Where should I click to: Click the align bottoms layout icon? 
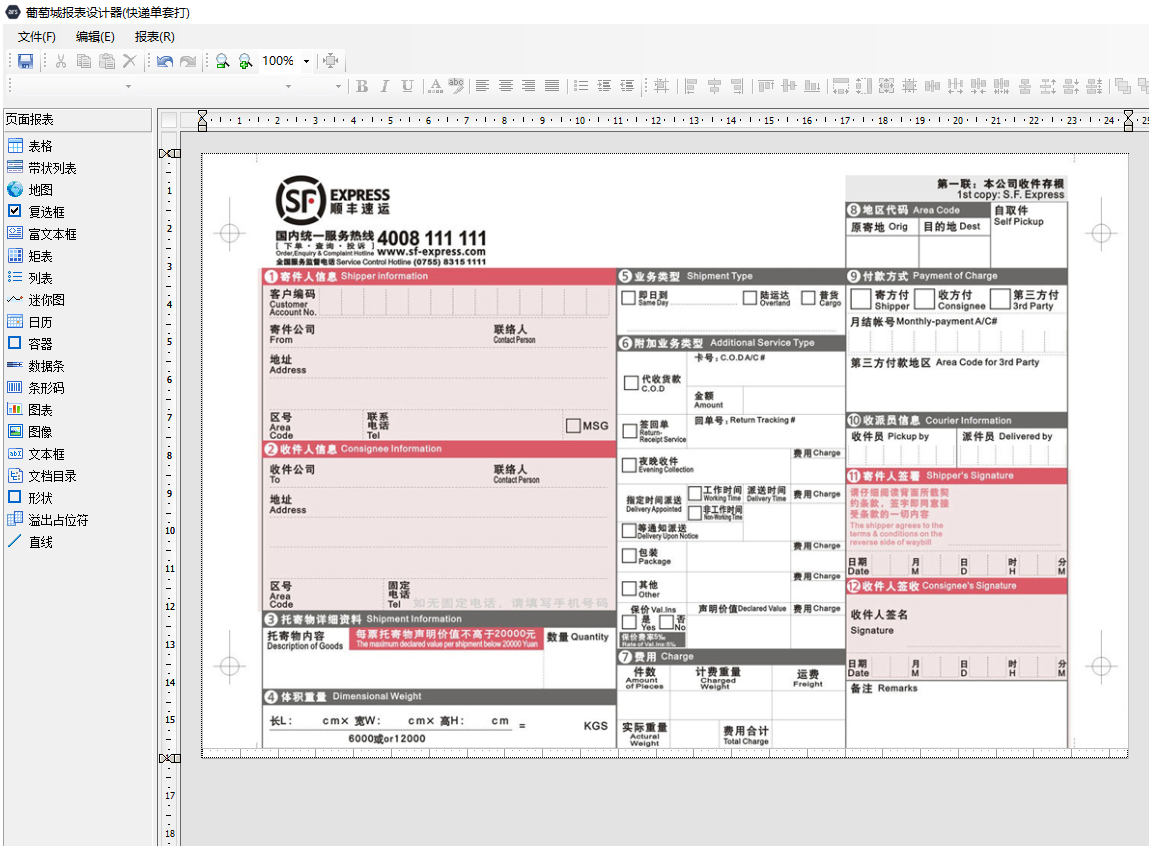(812, 86)
